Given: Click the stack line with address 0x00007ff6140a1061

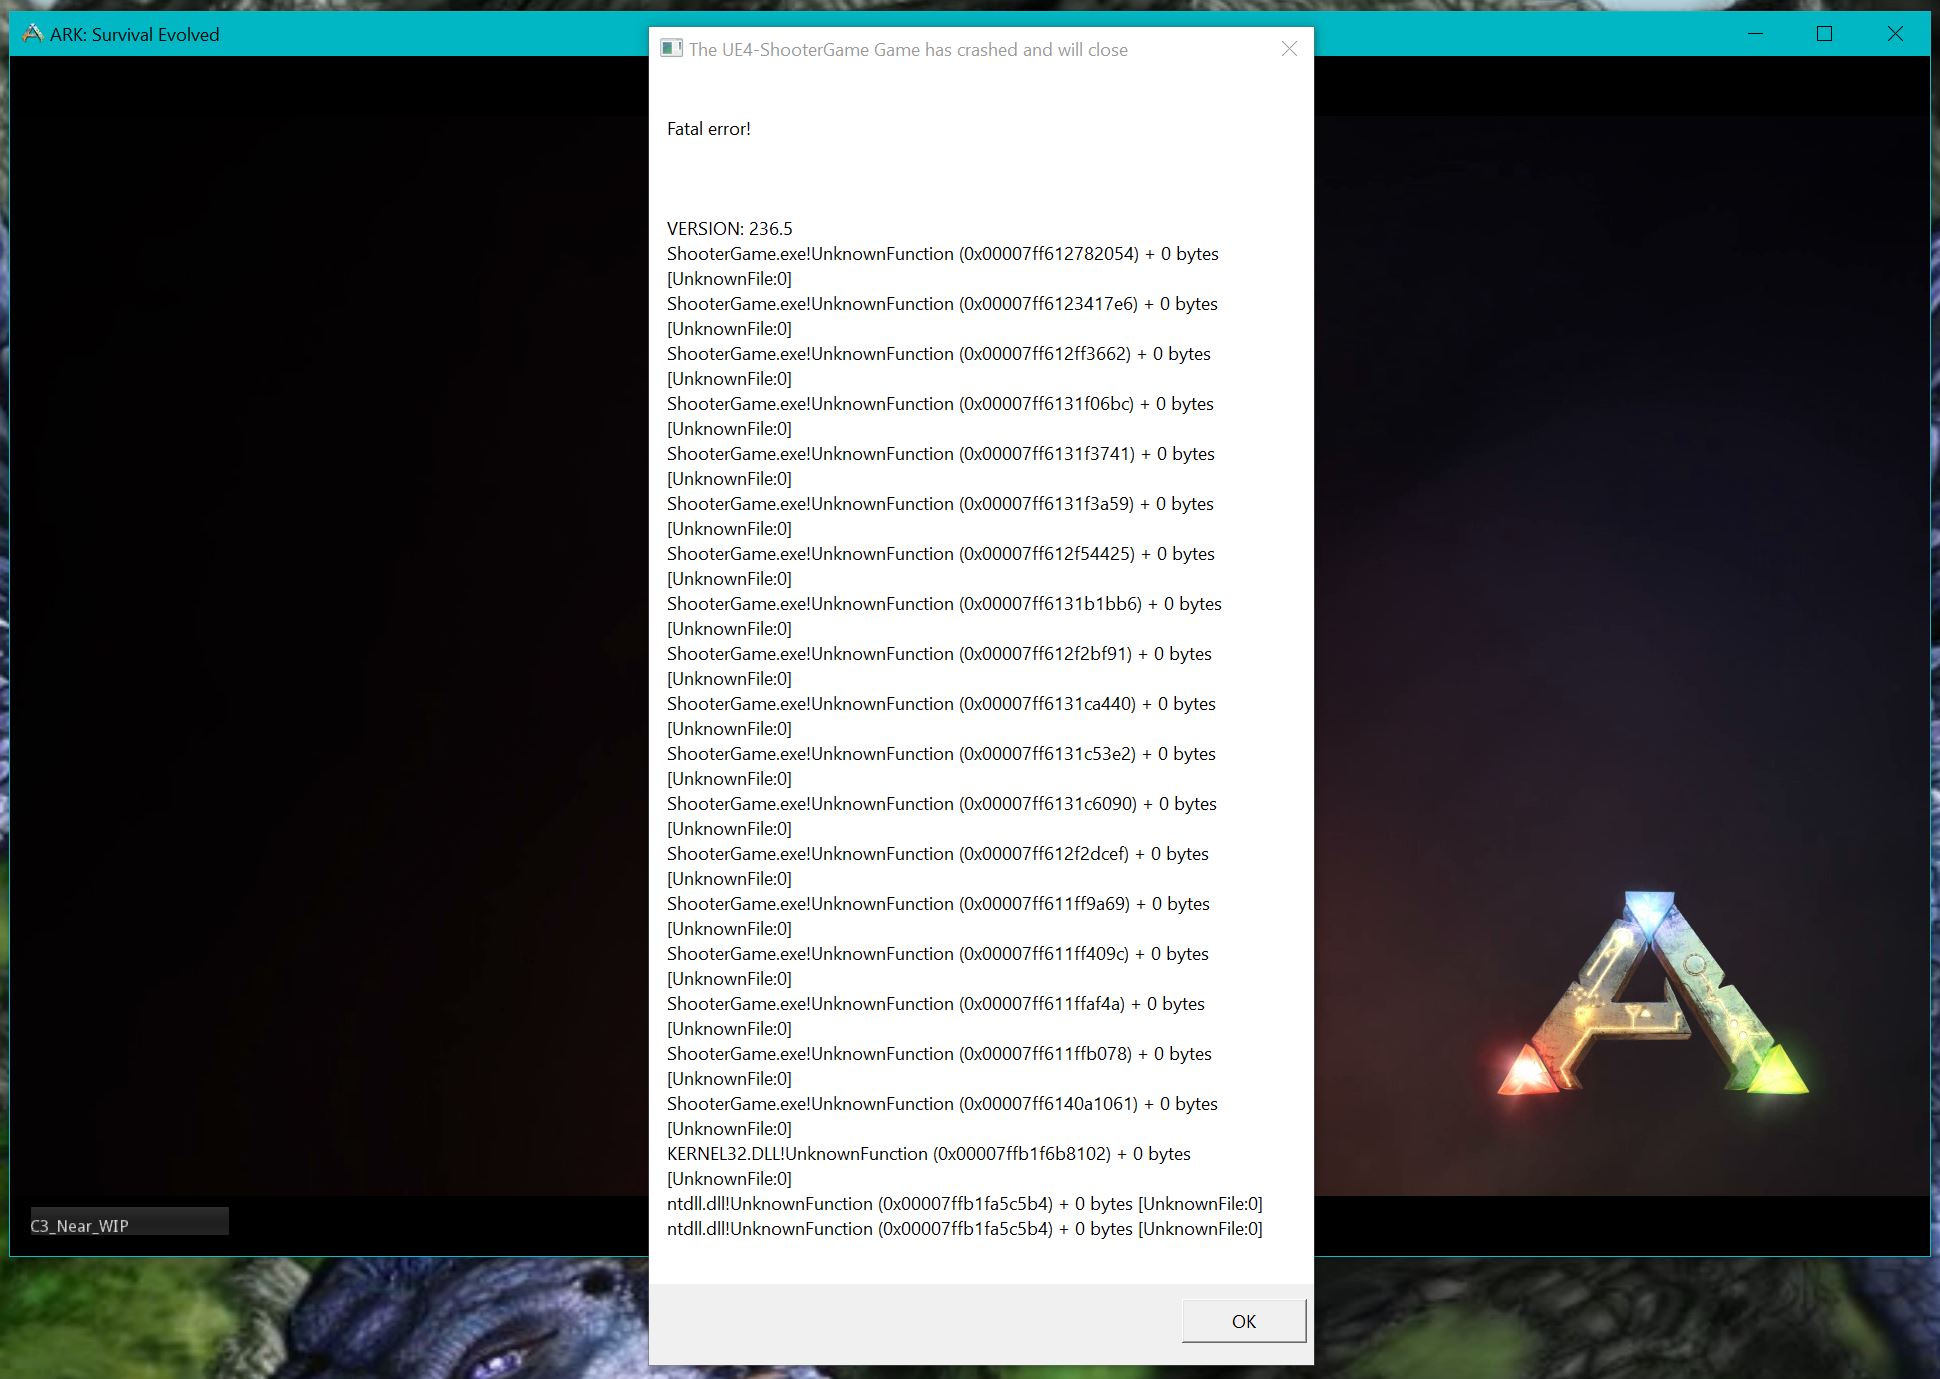Looking at the screenshot, I should pyautogui.click(x=942, y=1104).
